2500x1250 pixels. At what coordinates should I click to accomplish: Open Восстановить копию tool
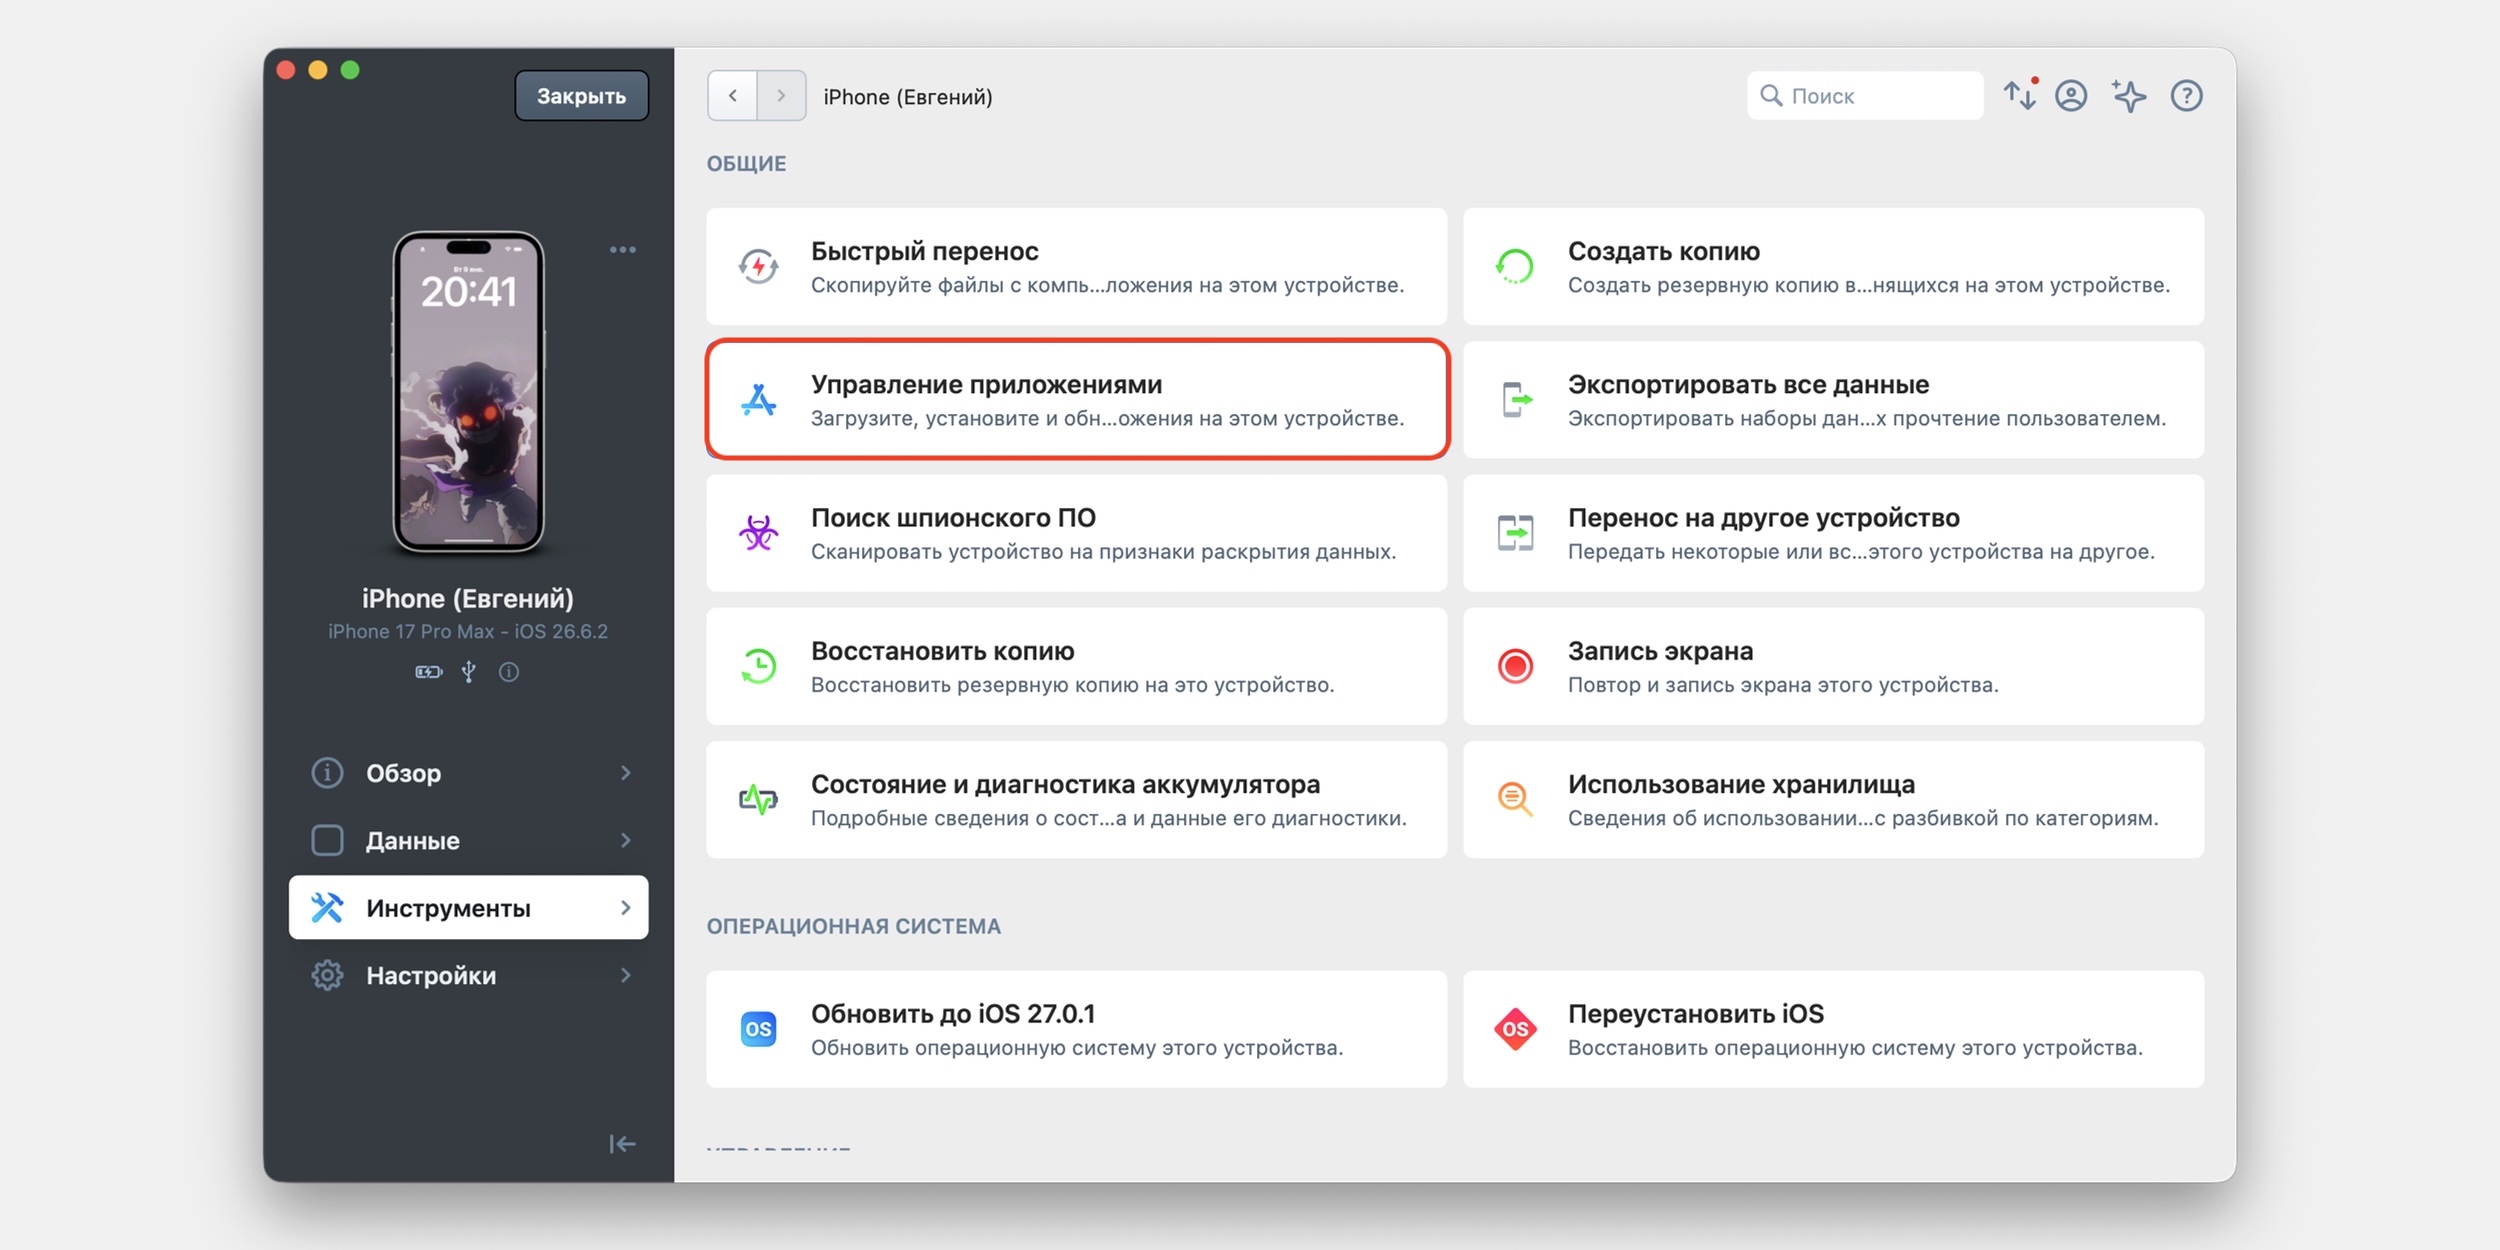[x=1076, y=666]
